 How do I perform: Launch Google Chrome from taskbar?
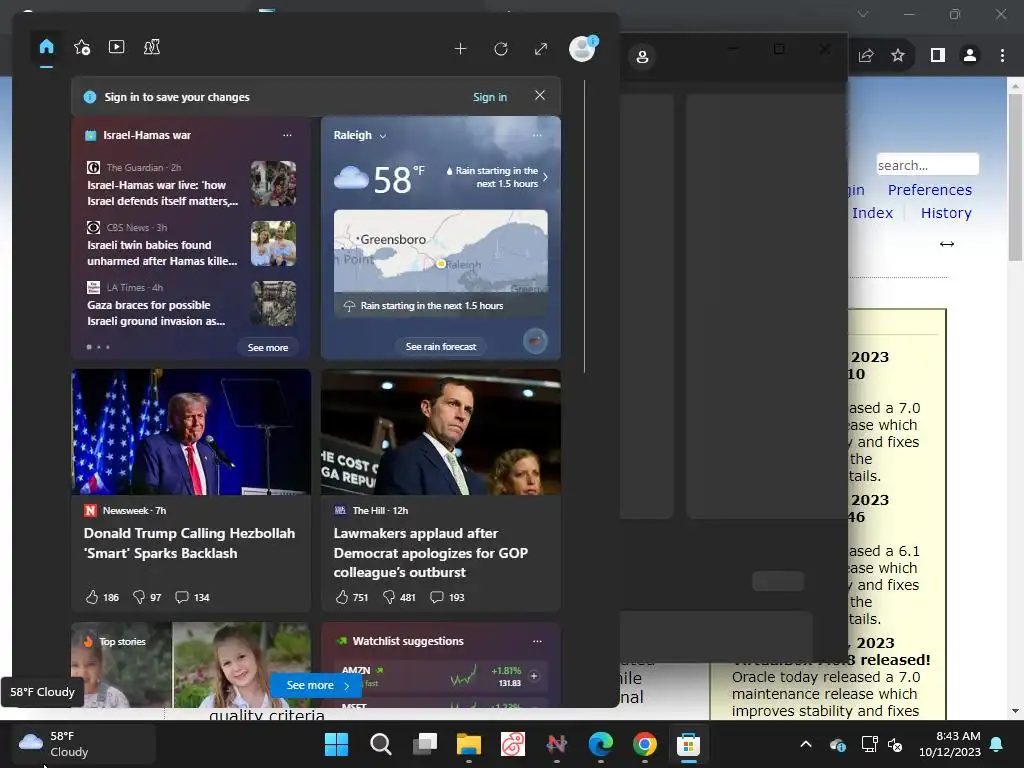click(x=645, y=744)
